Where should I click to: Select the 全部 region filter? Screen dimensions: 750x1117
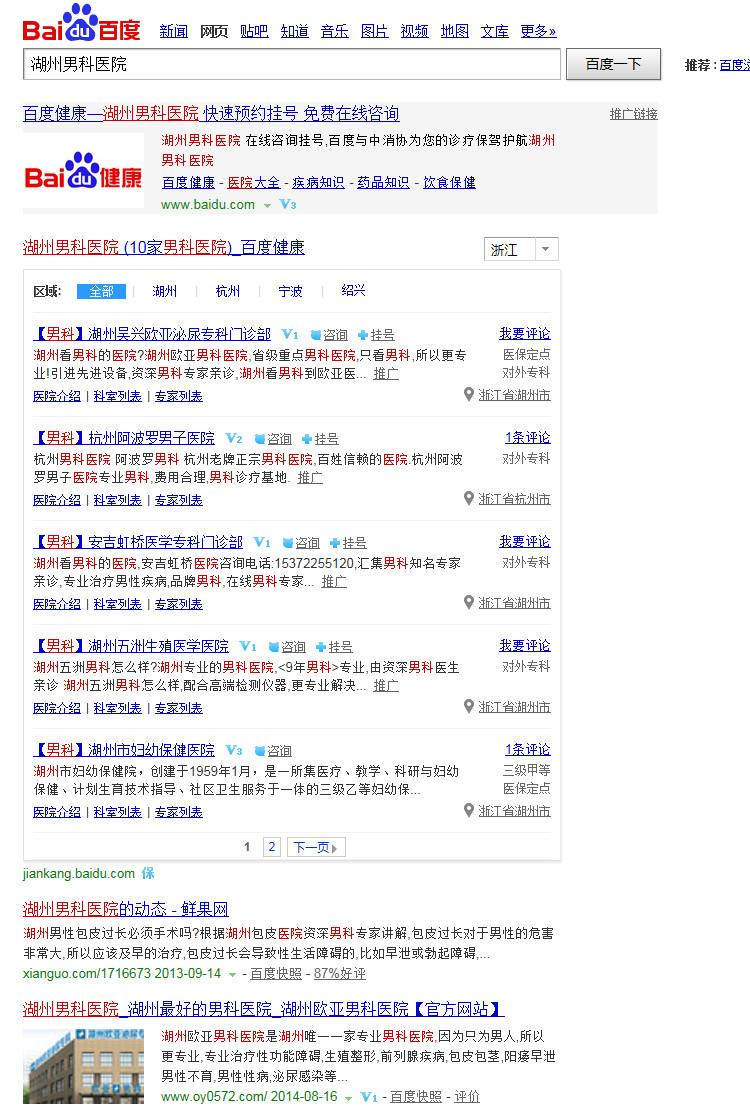[101, 291]
